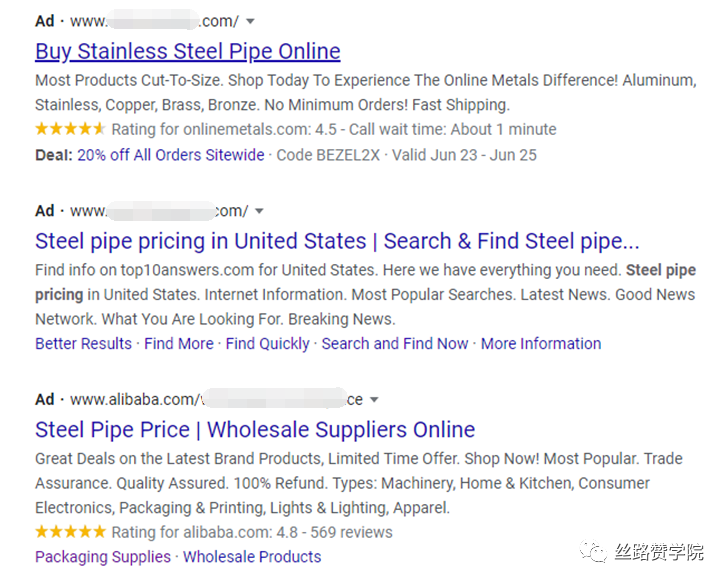Click the www.alibaba.com display URL
The image size is (727, 584).
135,400
